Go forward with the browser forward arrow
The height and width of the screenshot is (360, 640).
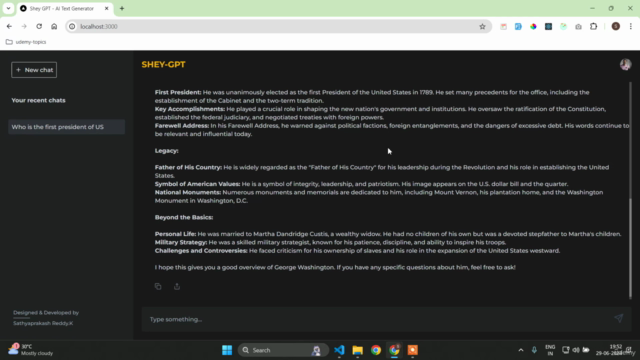24,27
